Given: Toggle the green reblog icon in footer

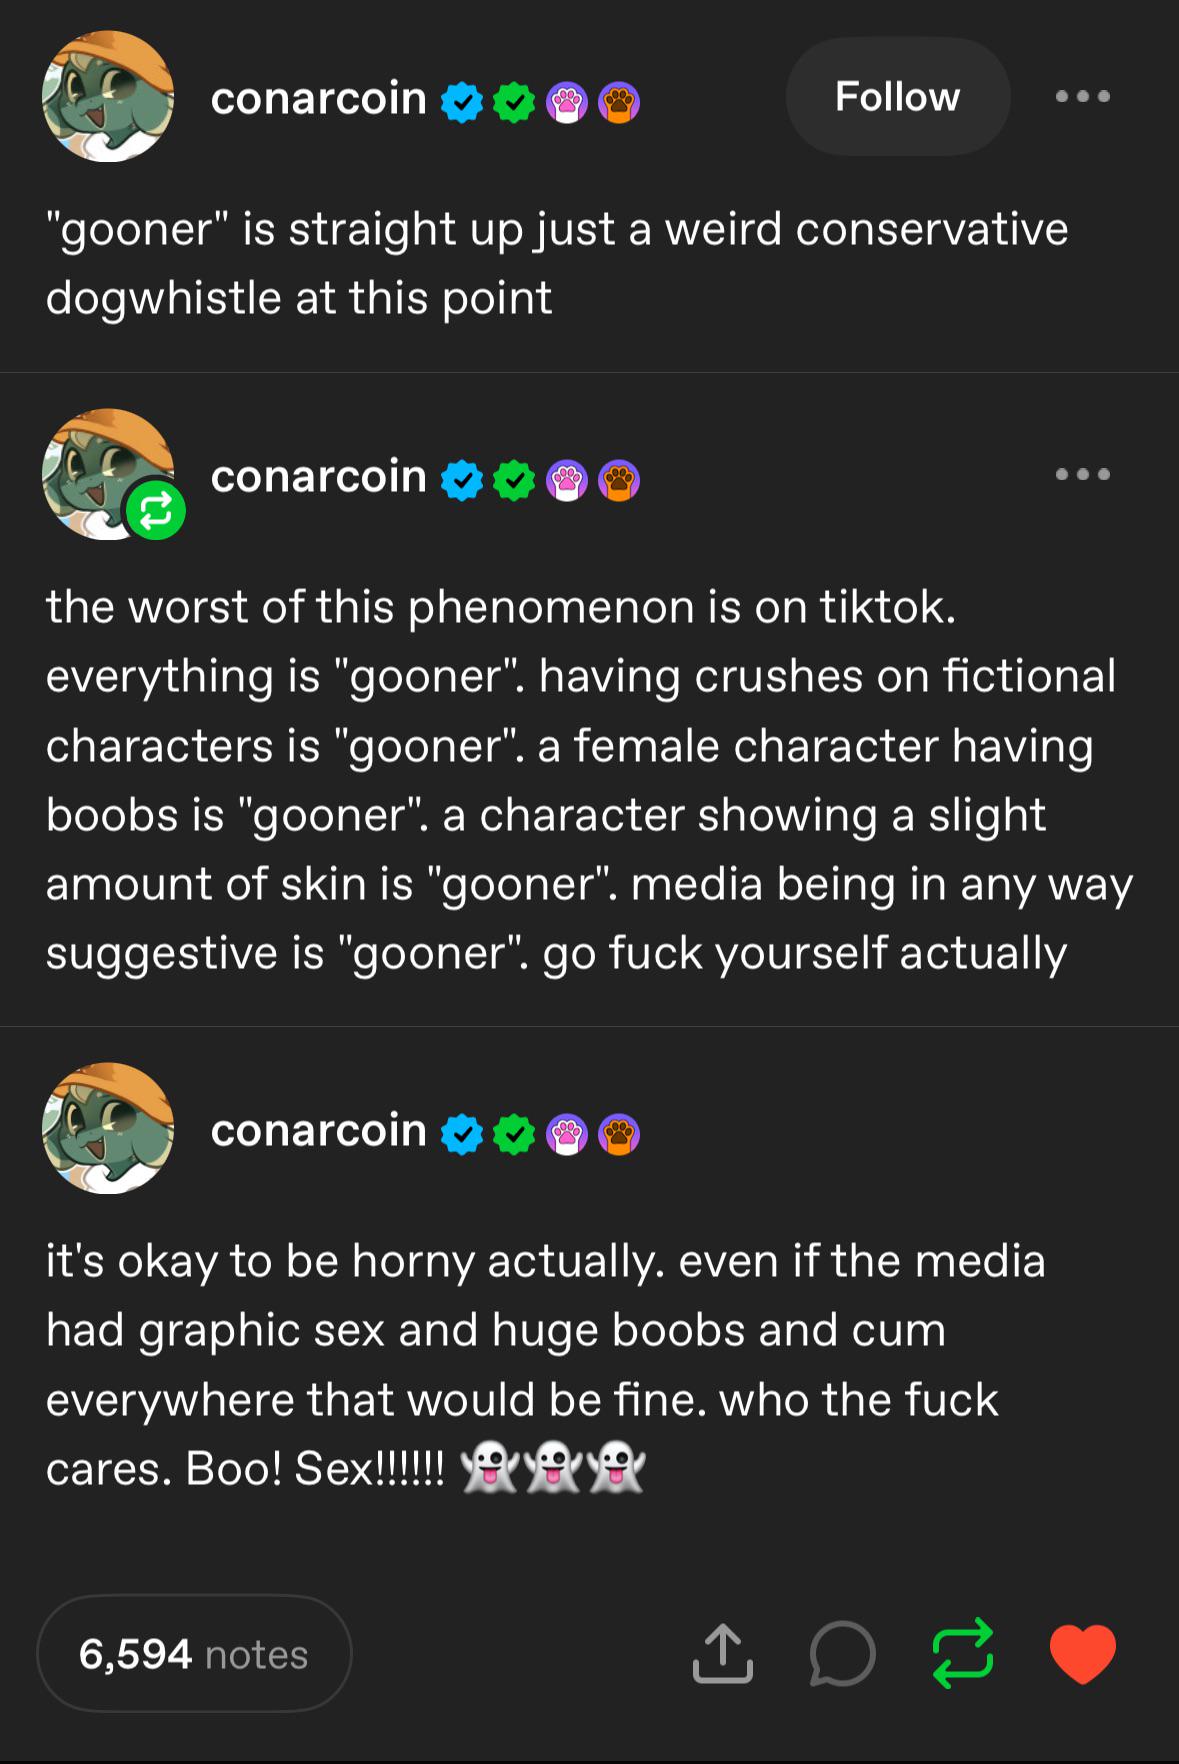Looking at the screenshot, I should [x=962, y=1654].
